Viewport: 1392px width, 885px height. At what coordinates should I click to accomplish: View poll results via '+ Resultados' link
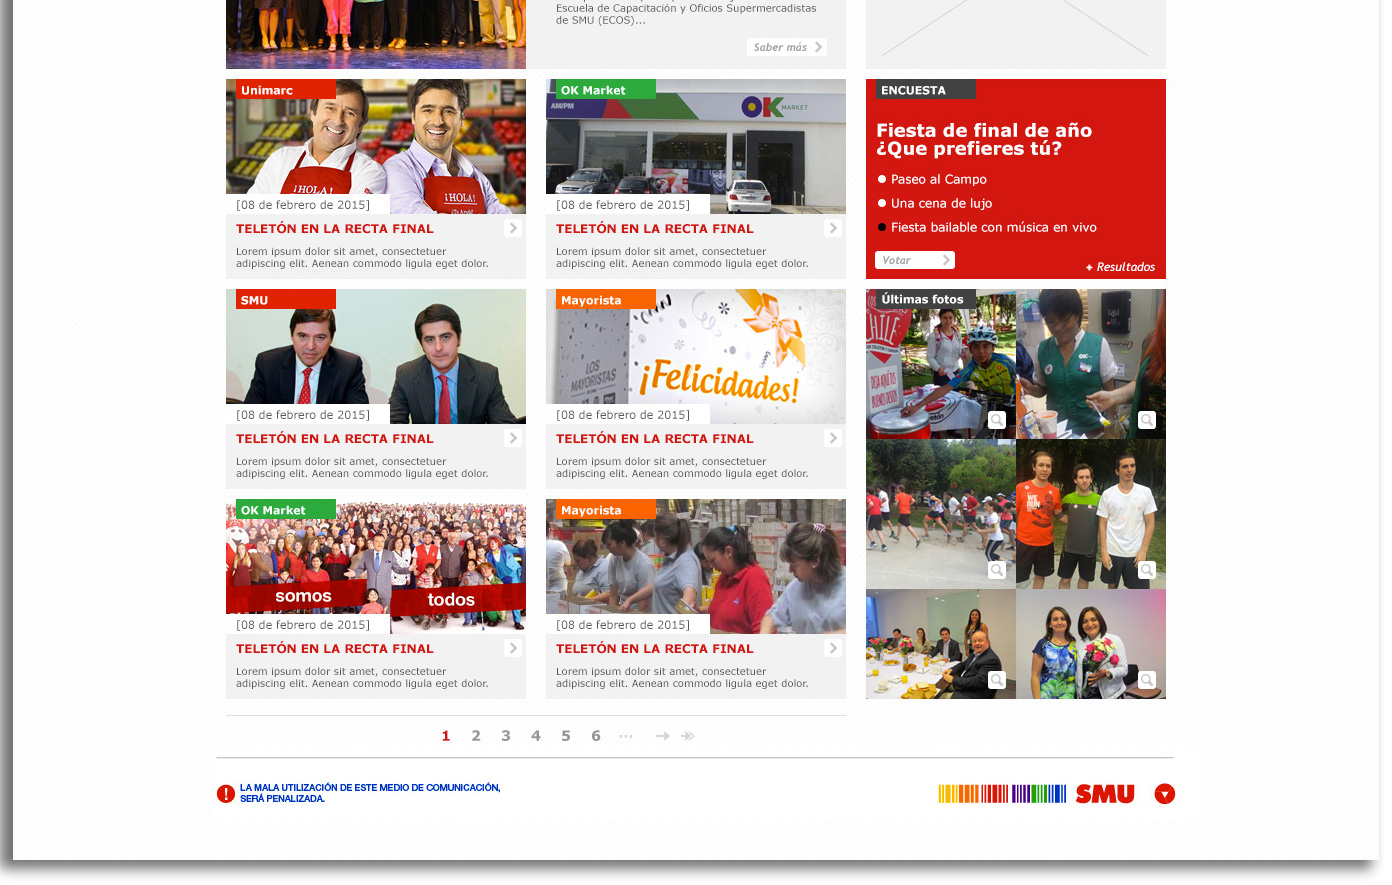[1120, 267]
